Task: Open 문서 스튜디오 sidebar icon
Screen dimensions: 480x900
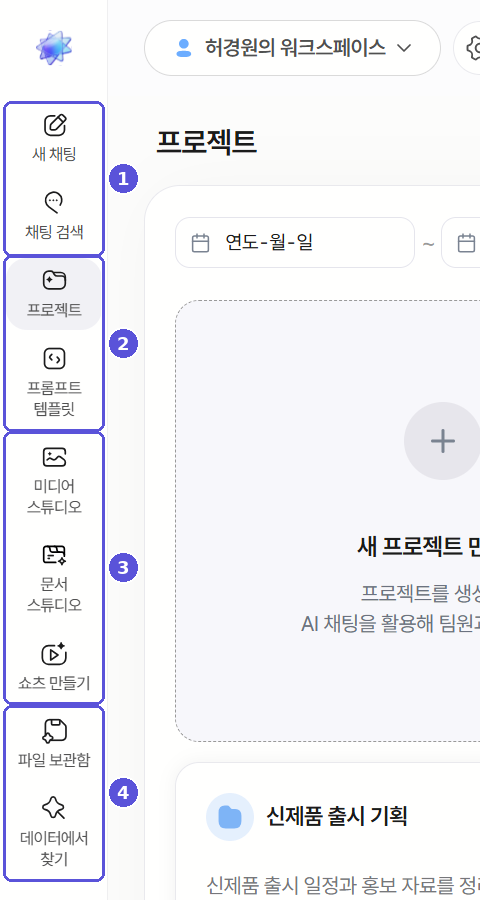Action: (54, 554)
